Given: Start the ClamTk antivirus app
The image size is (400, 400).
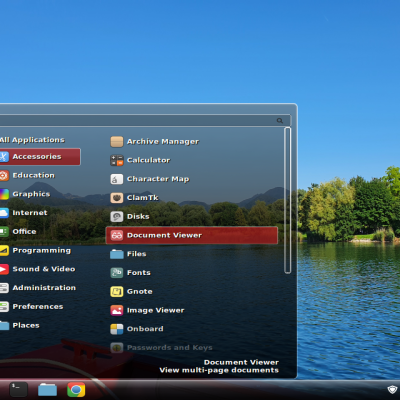Looking at the screenshot, I should point(134,198).
